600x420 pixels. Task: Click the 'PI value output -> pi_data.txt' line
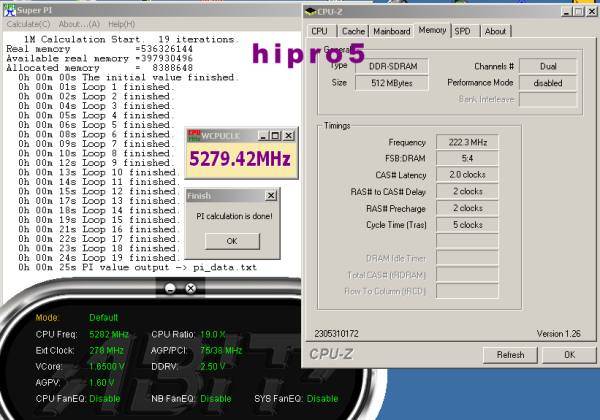(137, 267)
